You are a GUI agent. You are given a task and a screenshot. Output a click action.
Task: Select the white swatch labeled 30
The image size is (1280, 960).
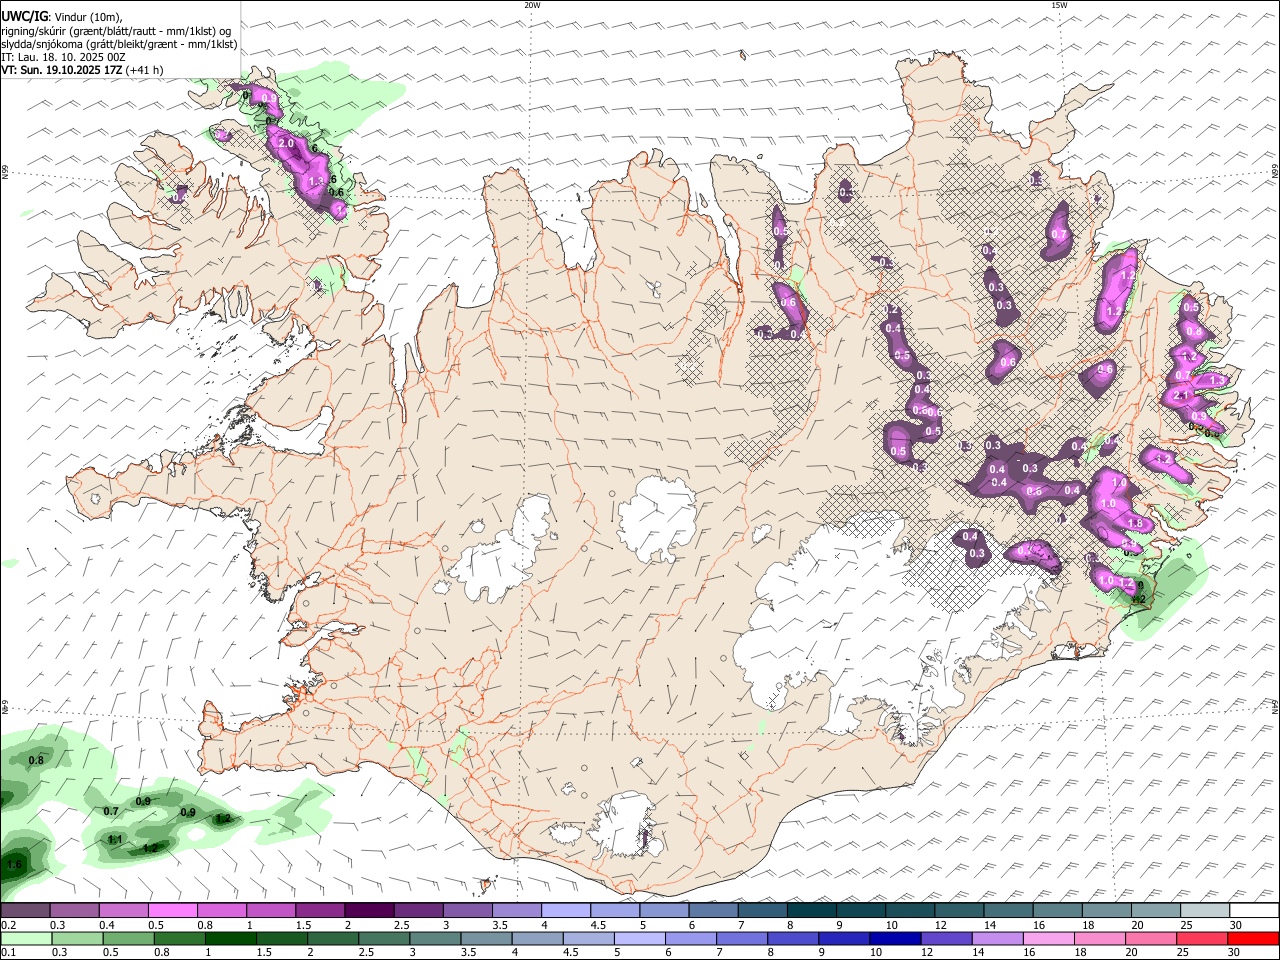(x=1254, y=910)
